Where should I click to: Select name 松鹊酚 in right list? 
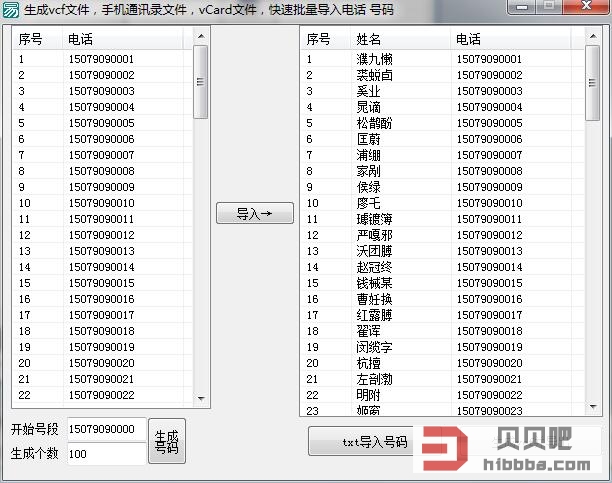374,123
